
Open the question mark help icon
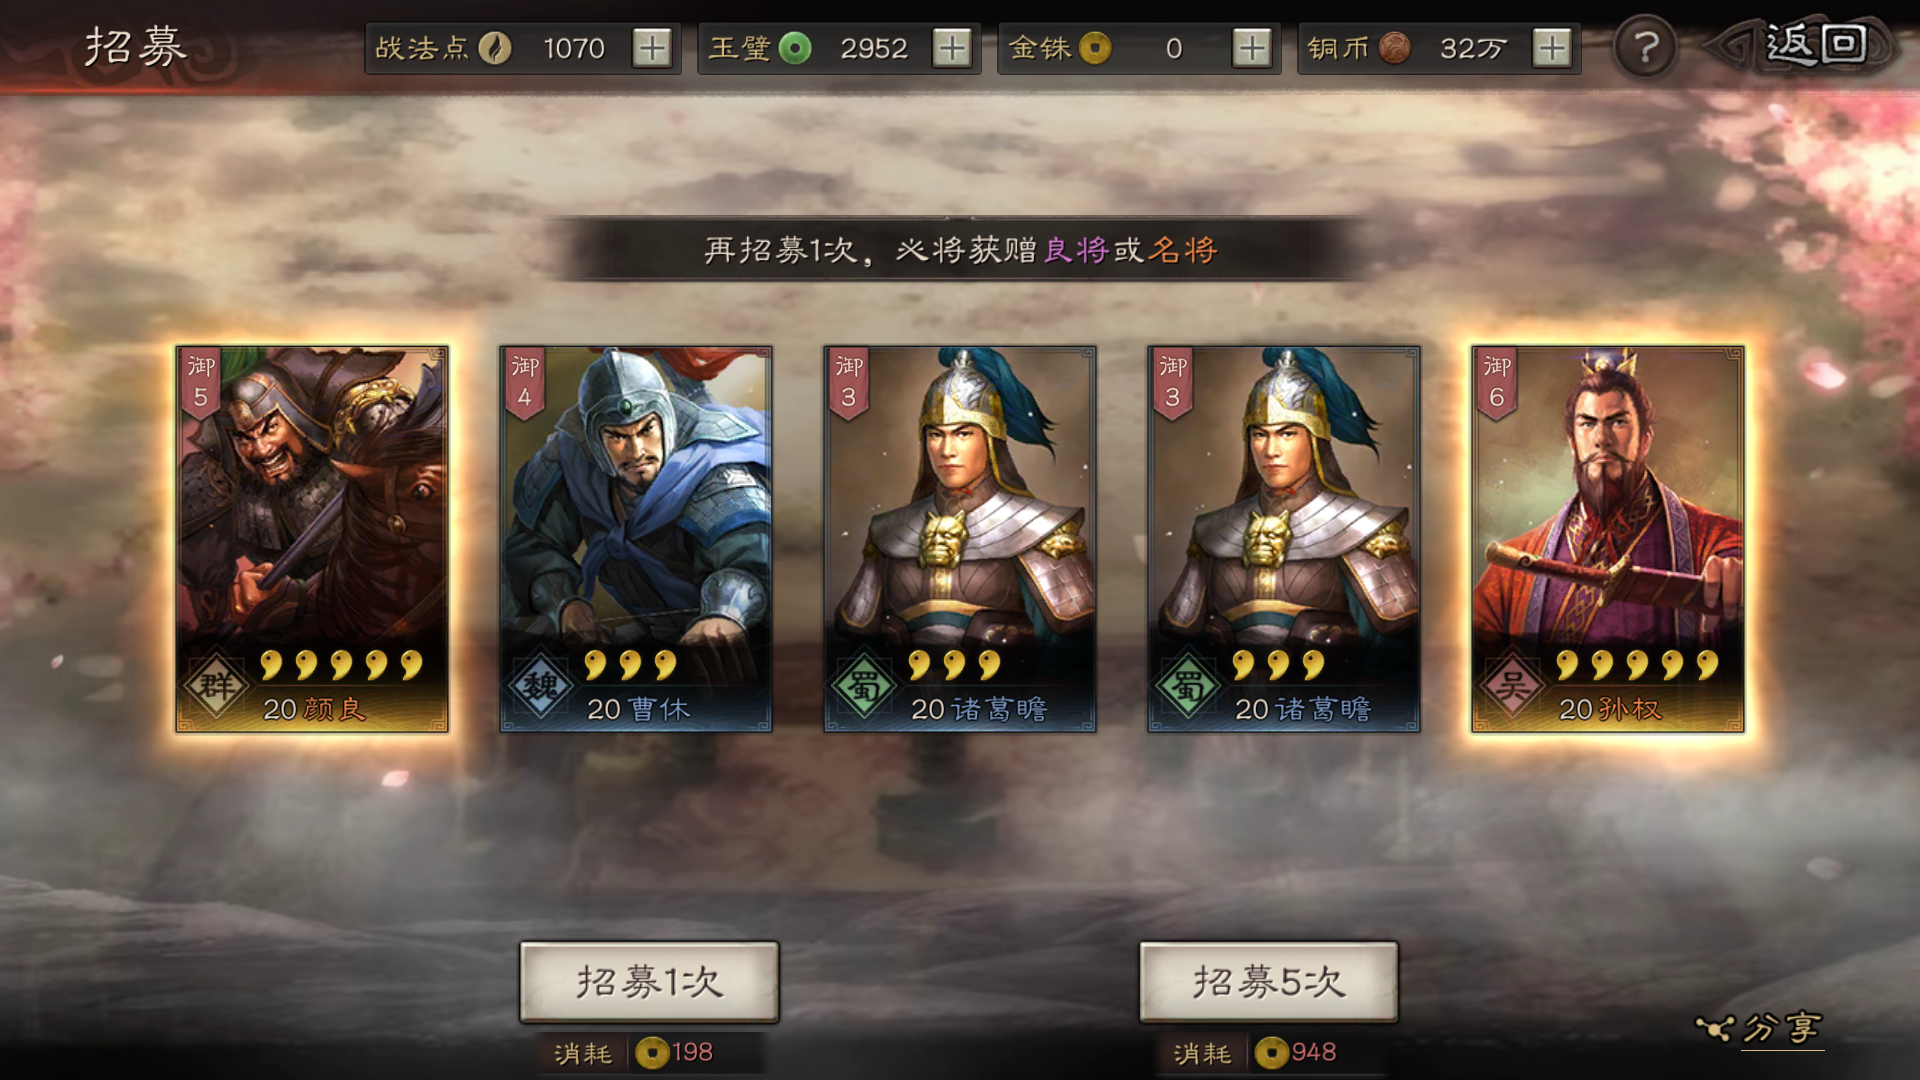(x=1645, y=47)
